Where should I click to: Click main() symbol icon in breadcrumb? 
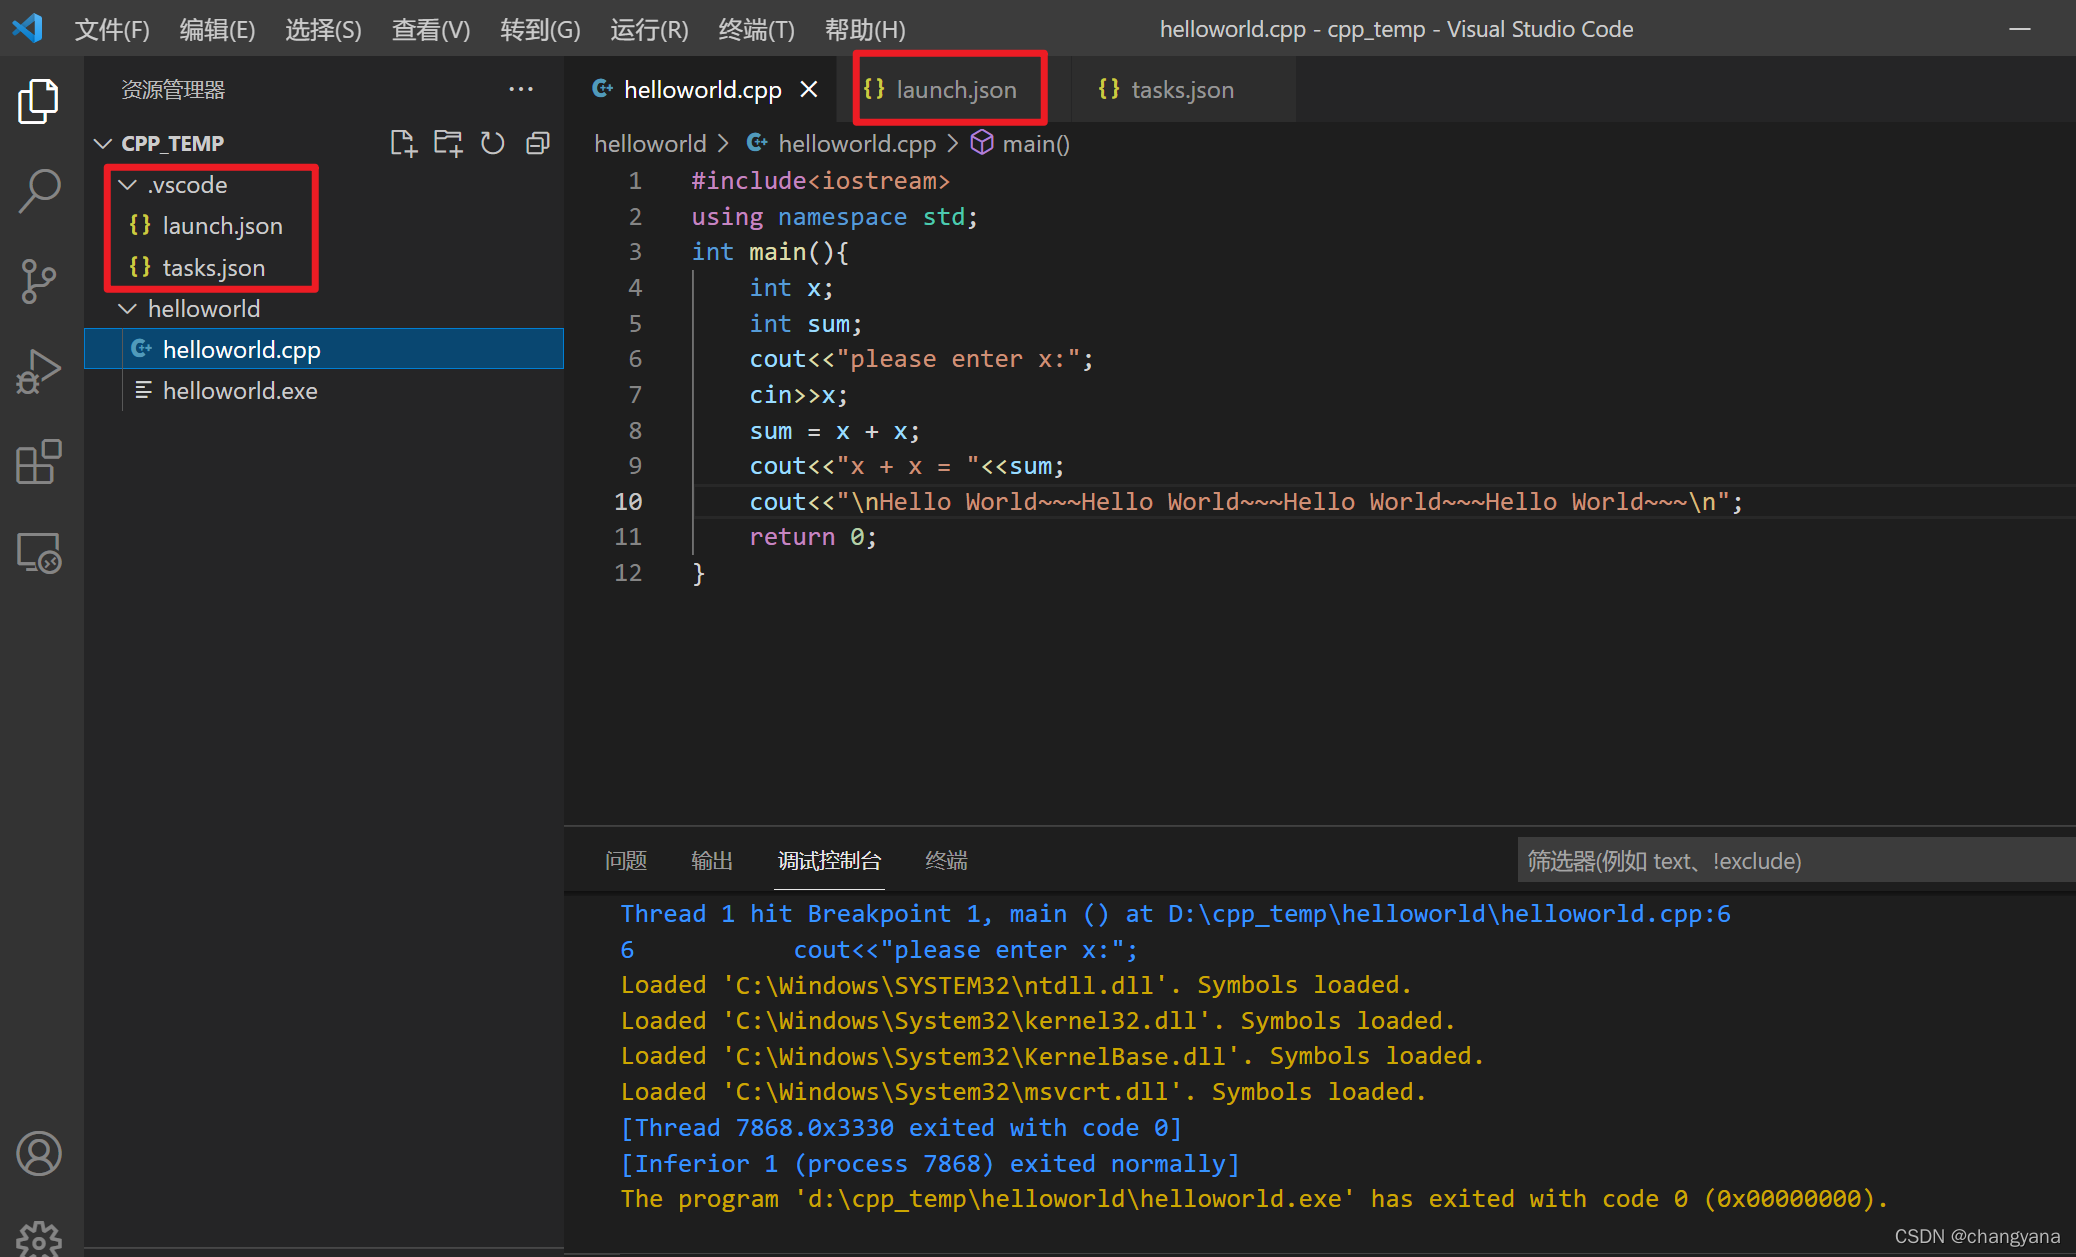pyautogui.click(x=982, y=143)
